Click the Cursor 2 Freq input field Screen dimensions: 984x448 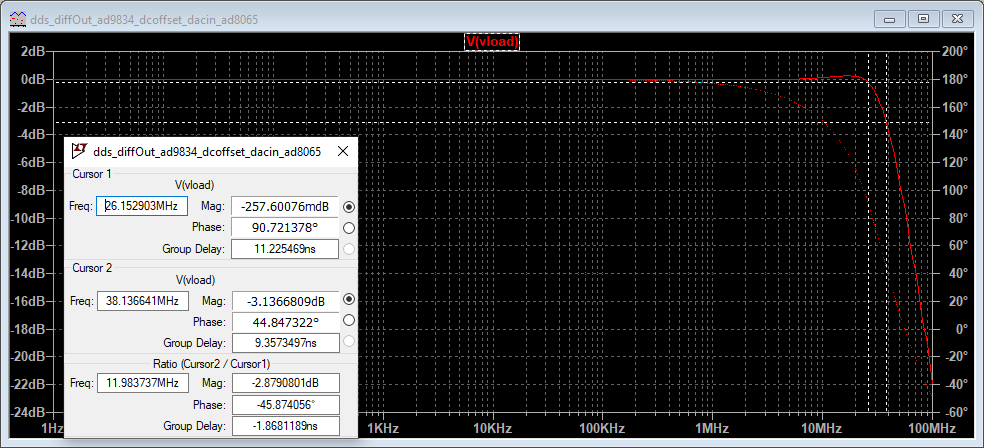(x=141, y=300)
